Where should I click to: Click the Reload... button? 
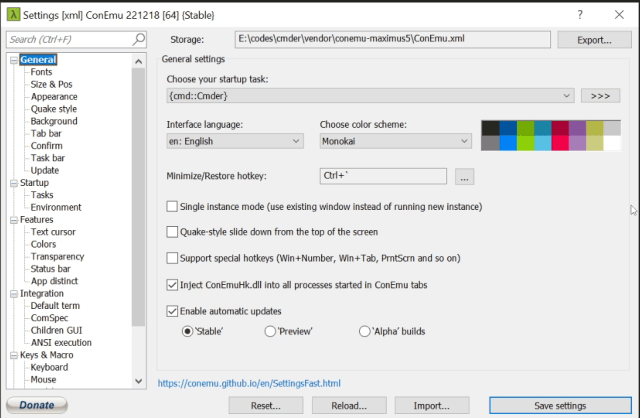[x=349, y=406]
